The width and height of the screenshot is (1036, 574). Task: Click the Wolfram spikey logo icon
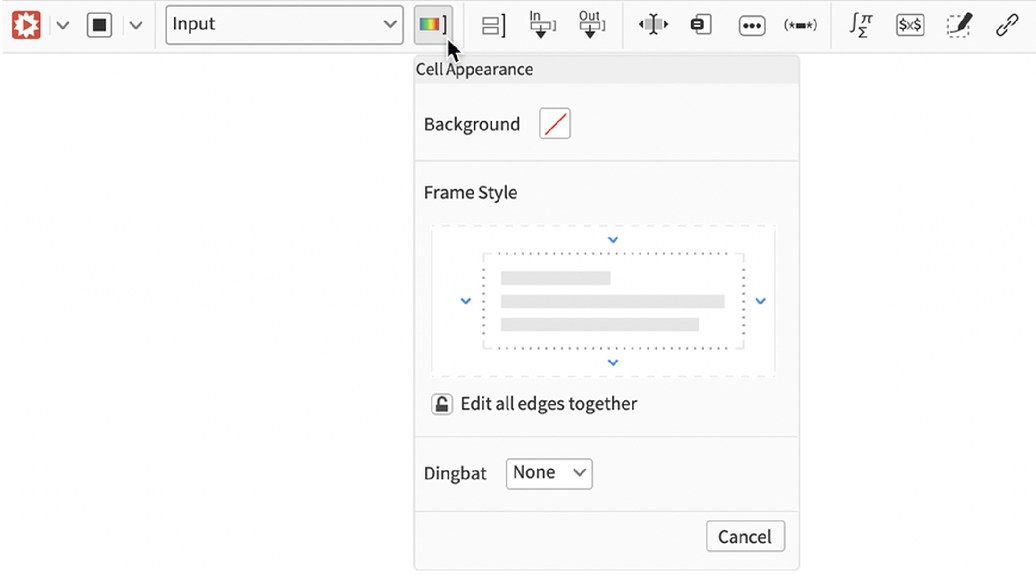tap(26, 25)
